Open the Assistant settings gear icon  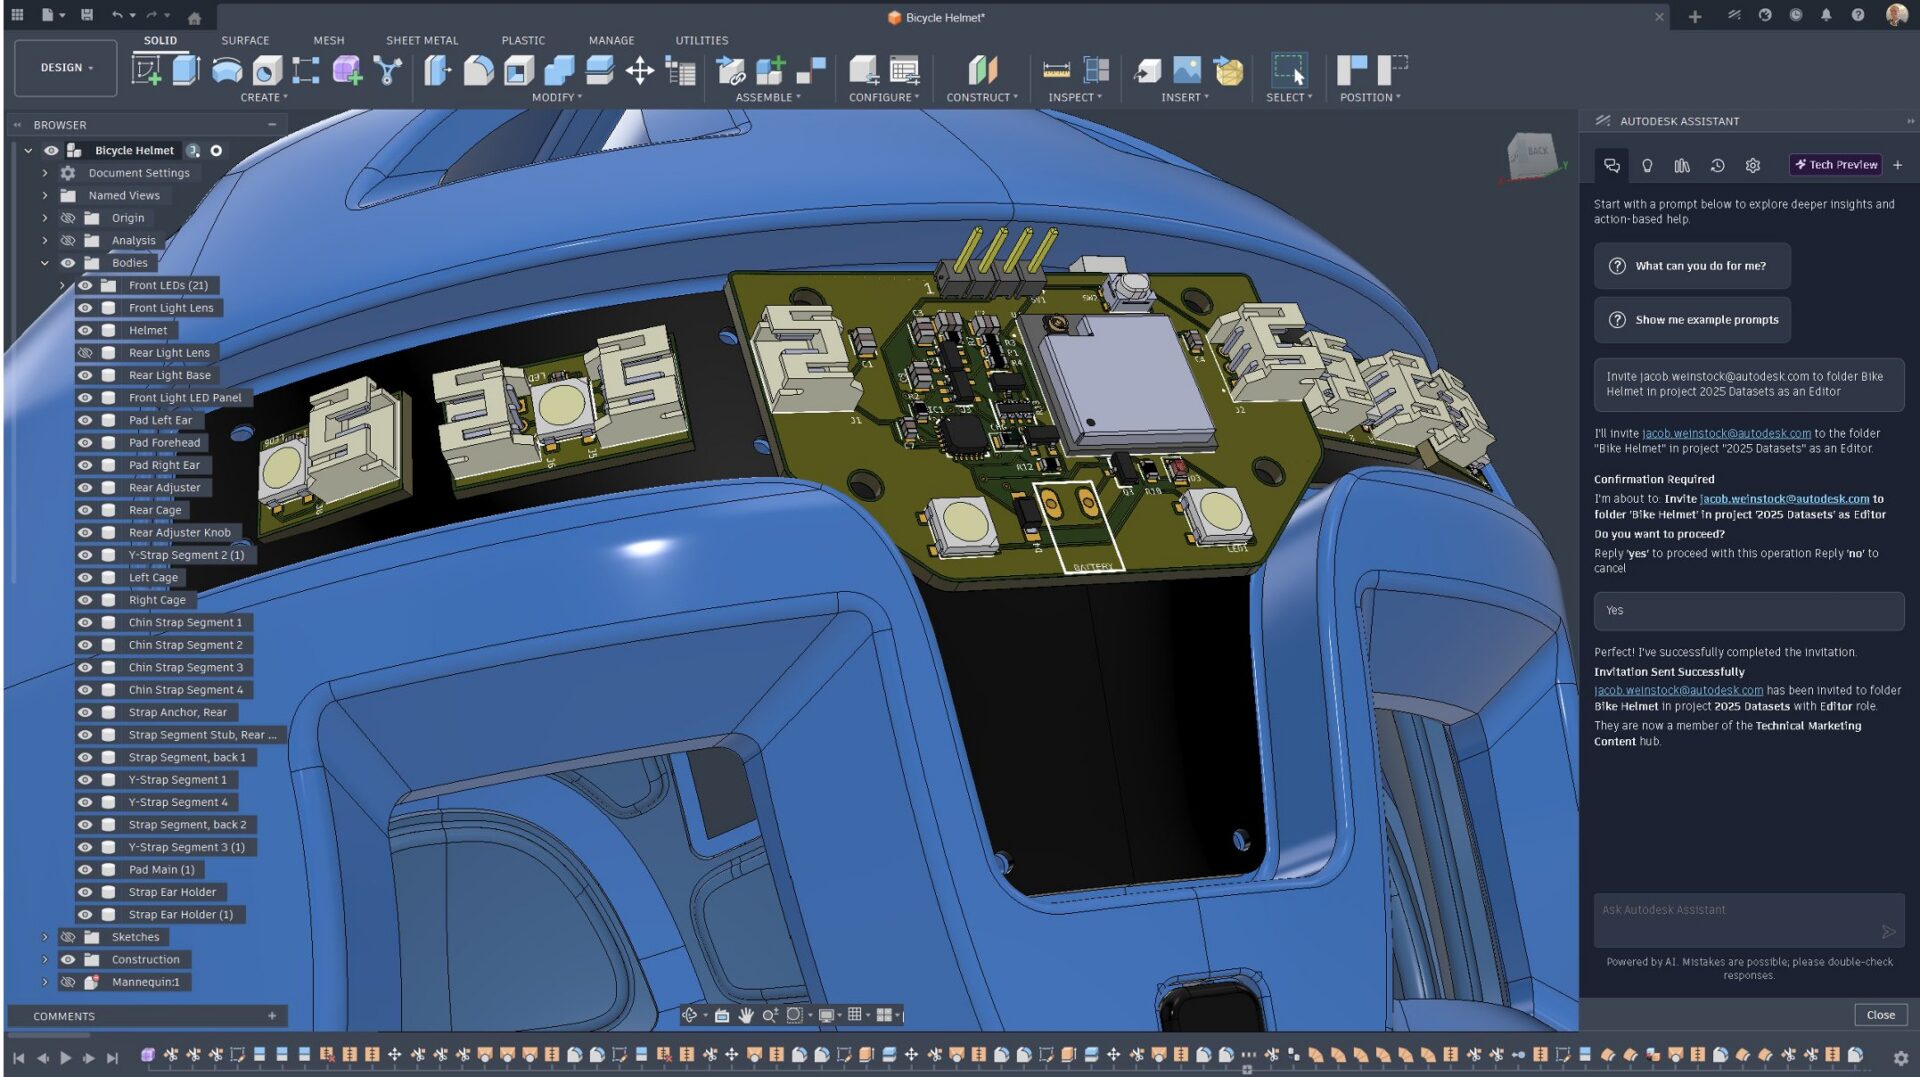(1752, 166)
